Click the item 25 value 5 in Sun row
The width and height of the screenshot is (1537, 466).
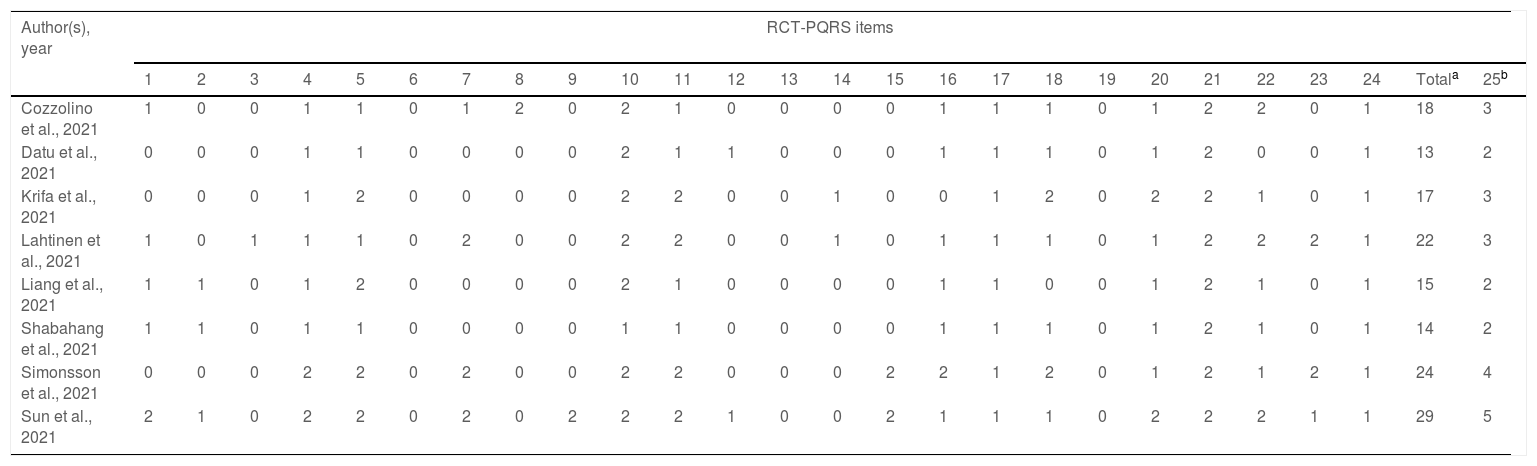click(1488, 417)
